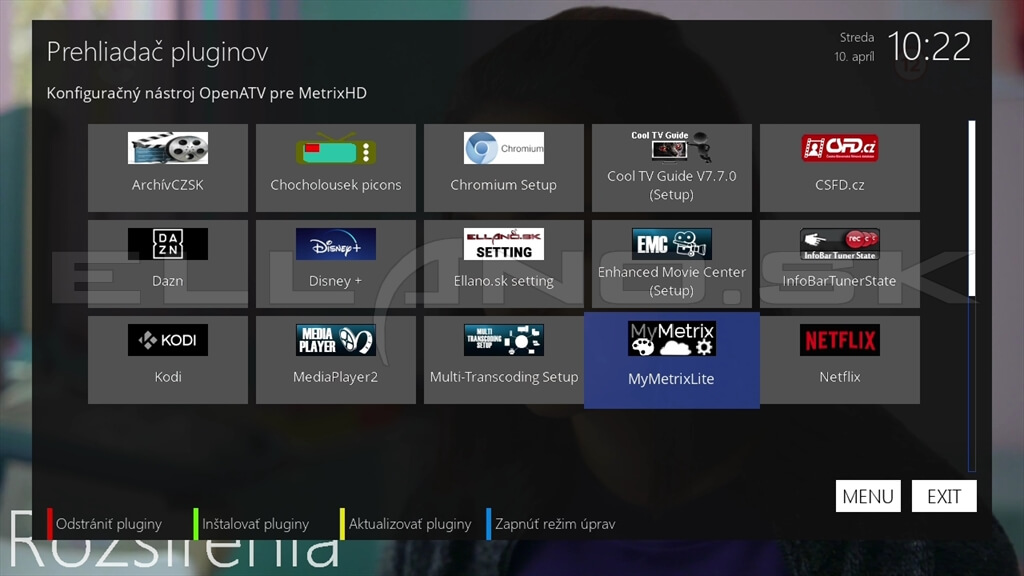Screen dimensions: 1024x576
Task: Click the 'Dazn' label
Action: click(168, 281)
